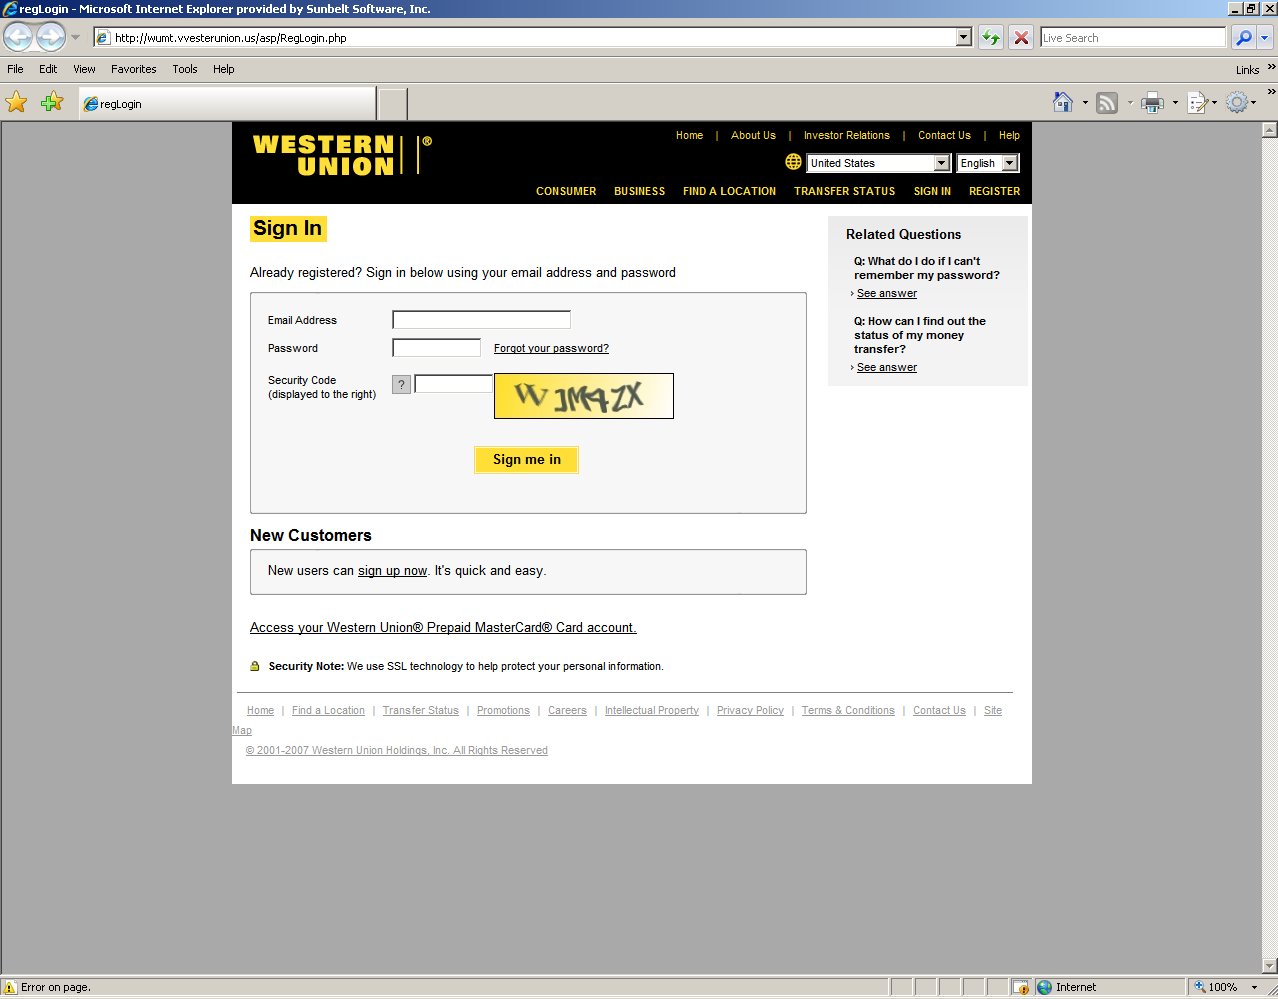This screenshot has width=1278, height=999.
Task: Click the security code captcha image
Action: [584, 396]
